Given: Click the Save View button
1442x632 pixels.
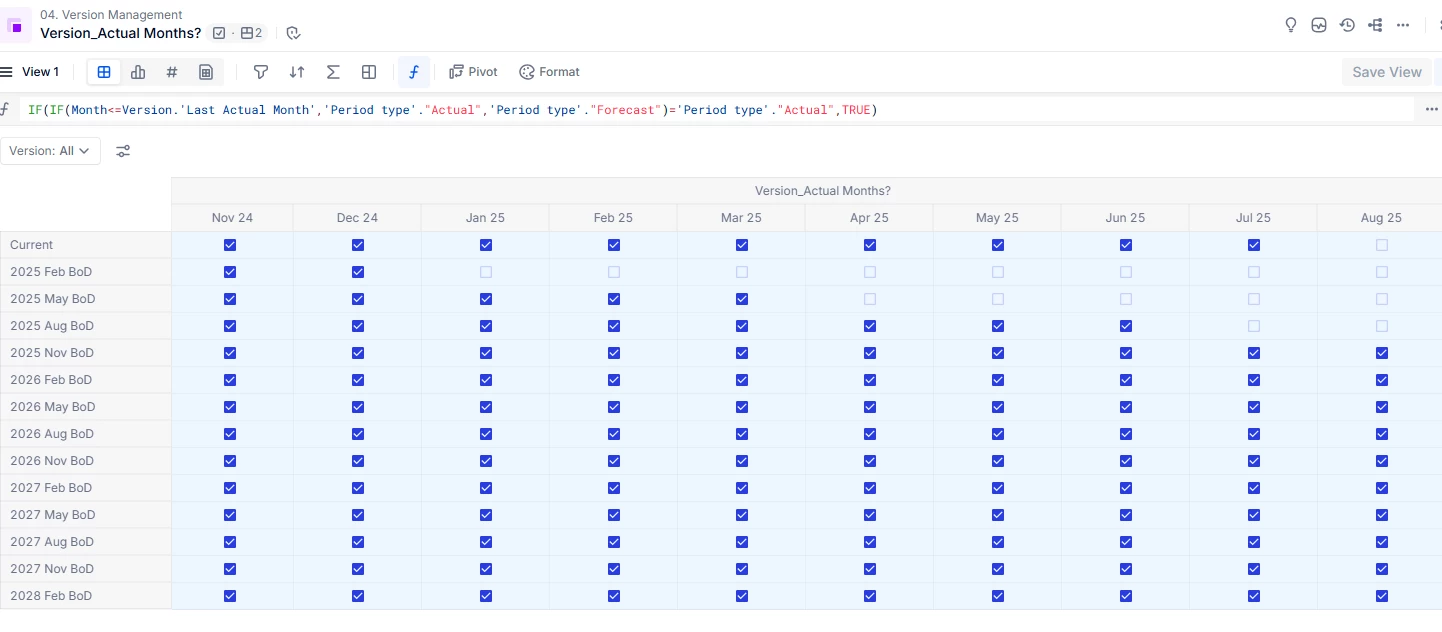Looking at the screenshot, I should 1387,72.
